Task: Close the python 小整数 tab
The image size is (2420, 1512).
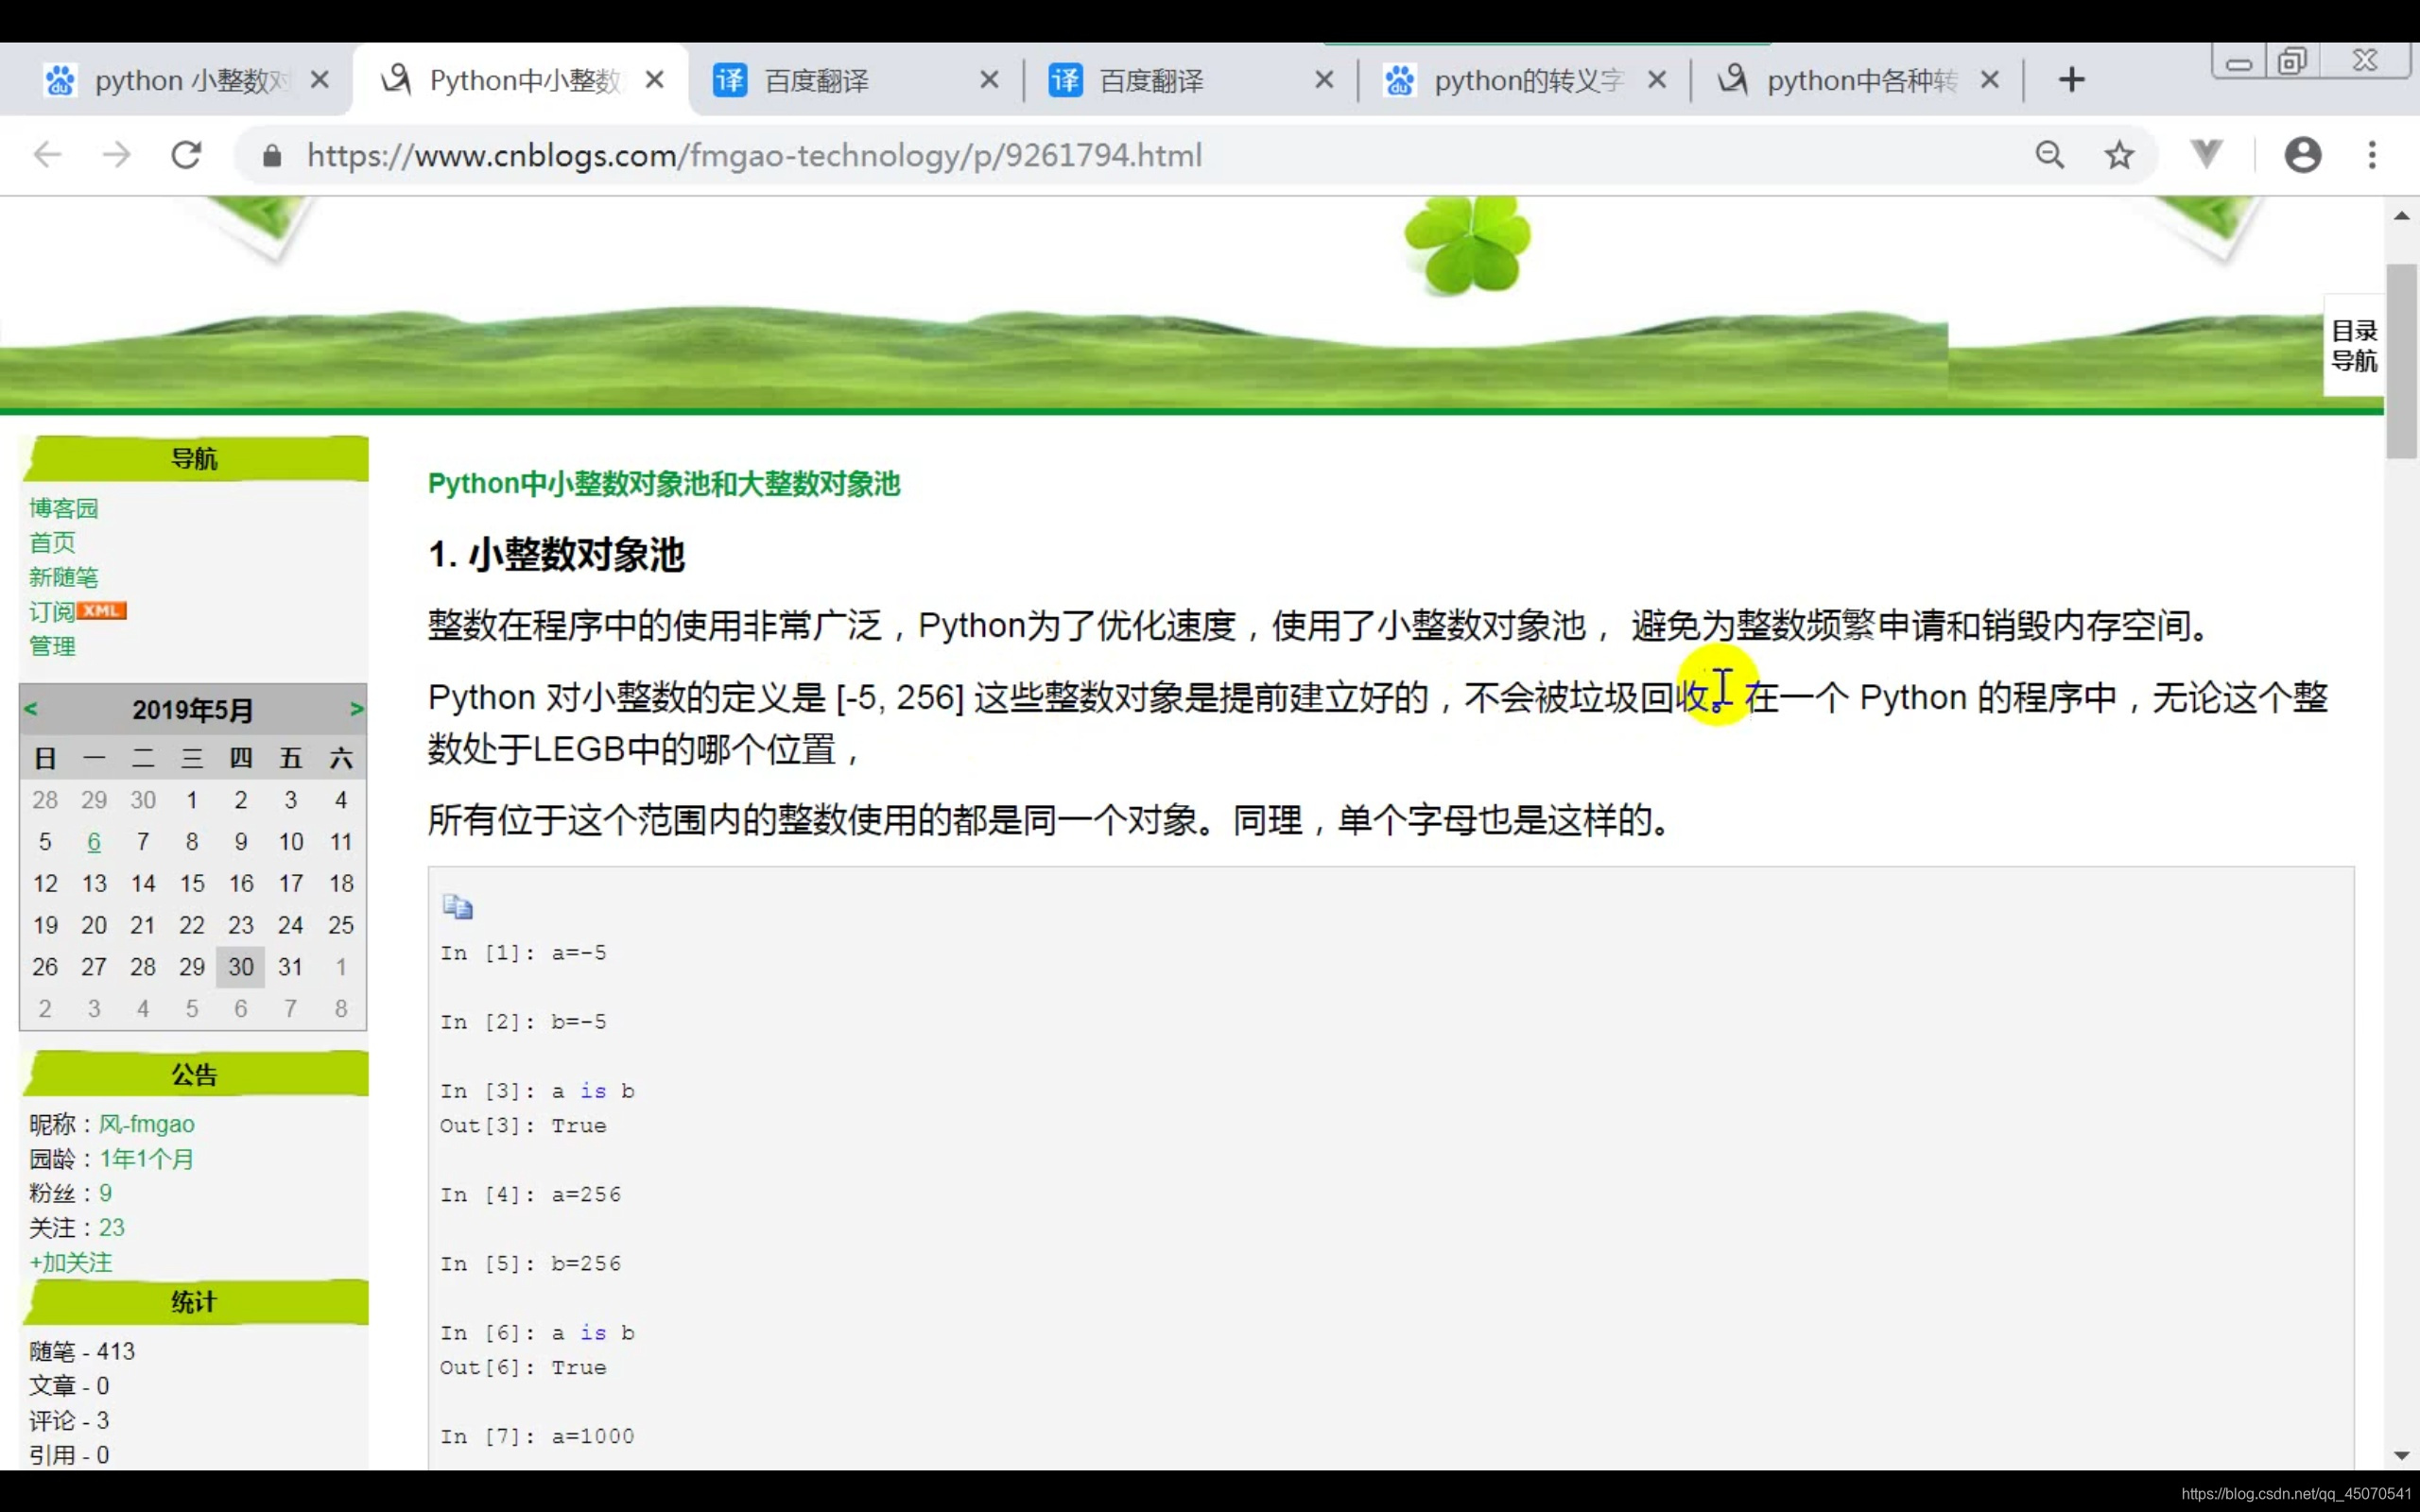Action: click(x=320, y=80)
